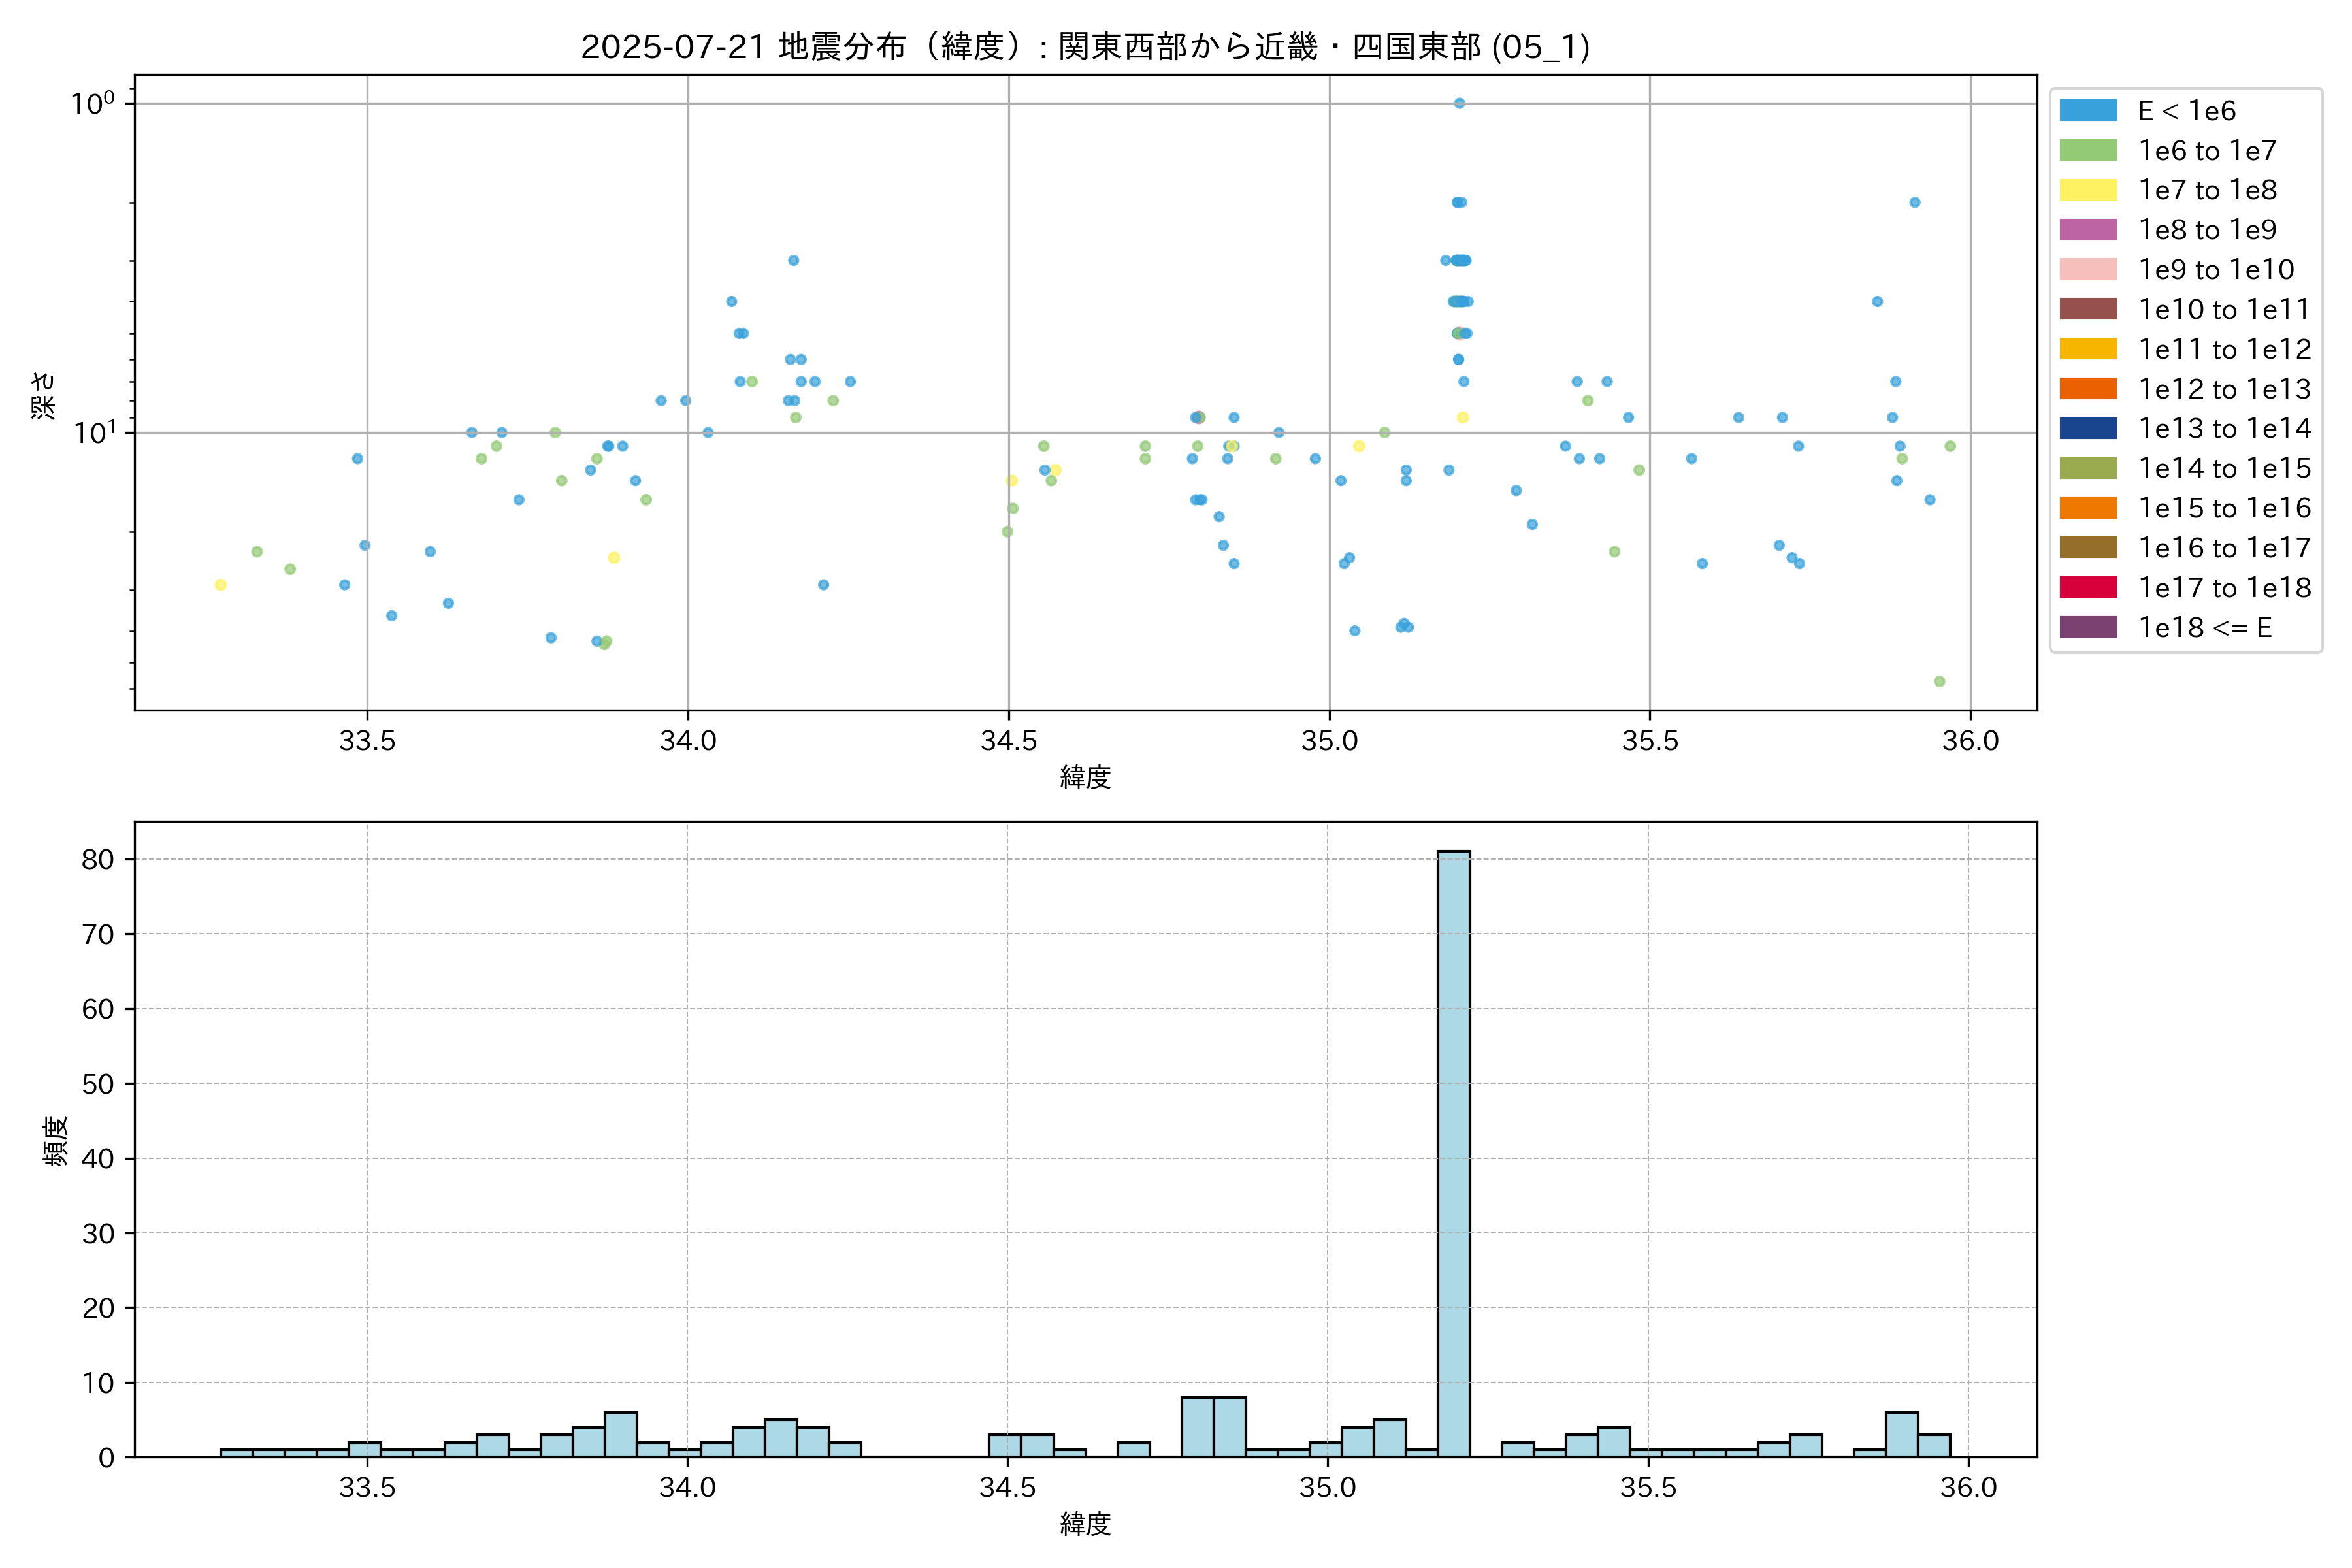Click the 深さ y-axis label
2352x1568 pixels.
click(44, 395)
